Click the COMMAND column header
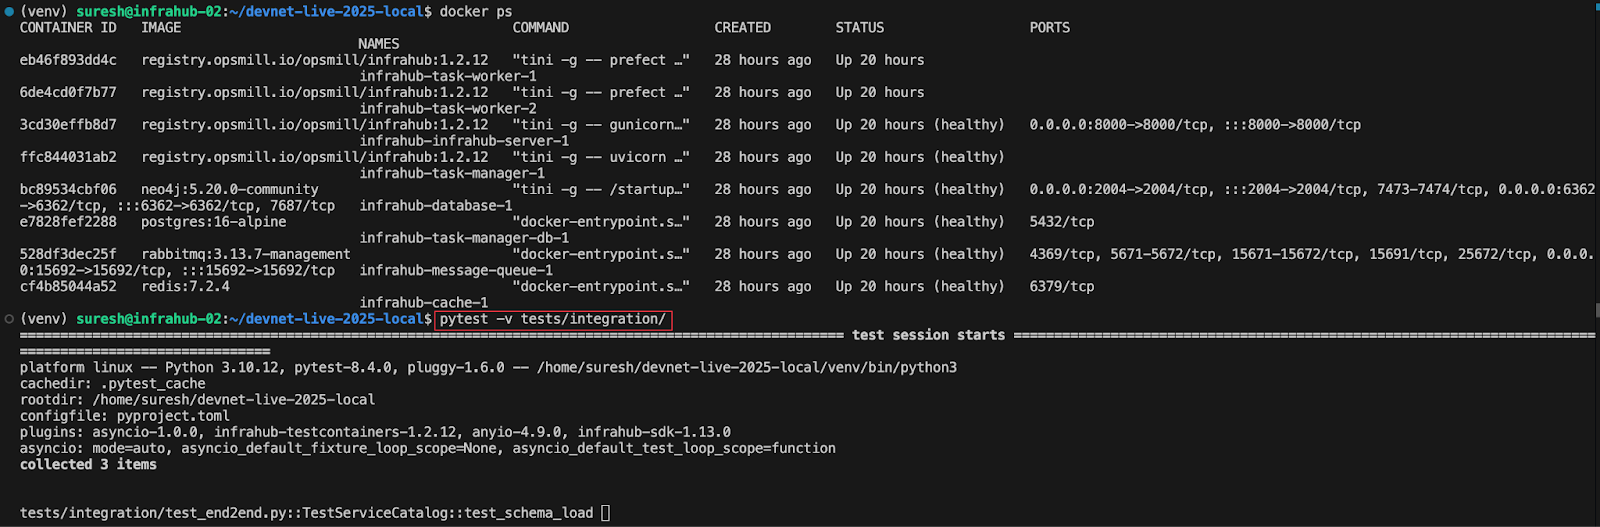Image resolution: width=1600 pixels, height=527 pixels. click(541, 28)
